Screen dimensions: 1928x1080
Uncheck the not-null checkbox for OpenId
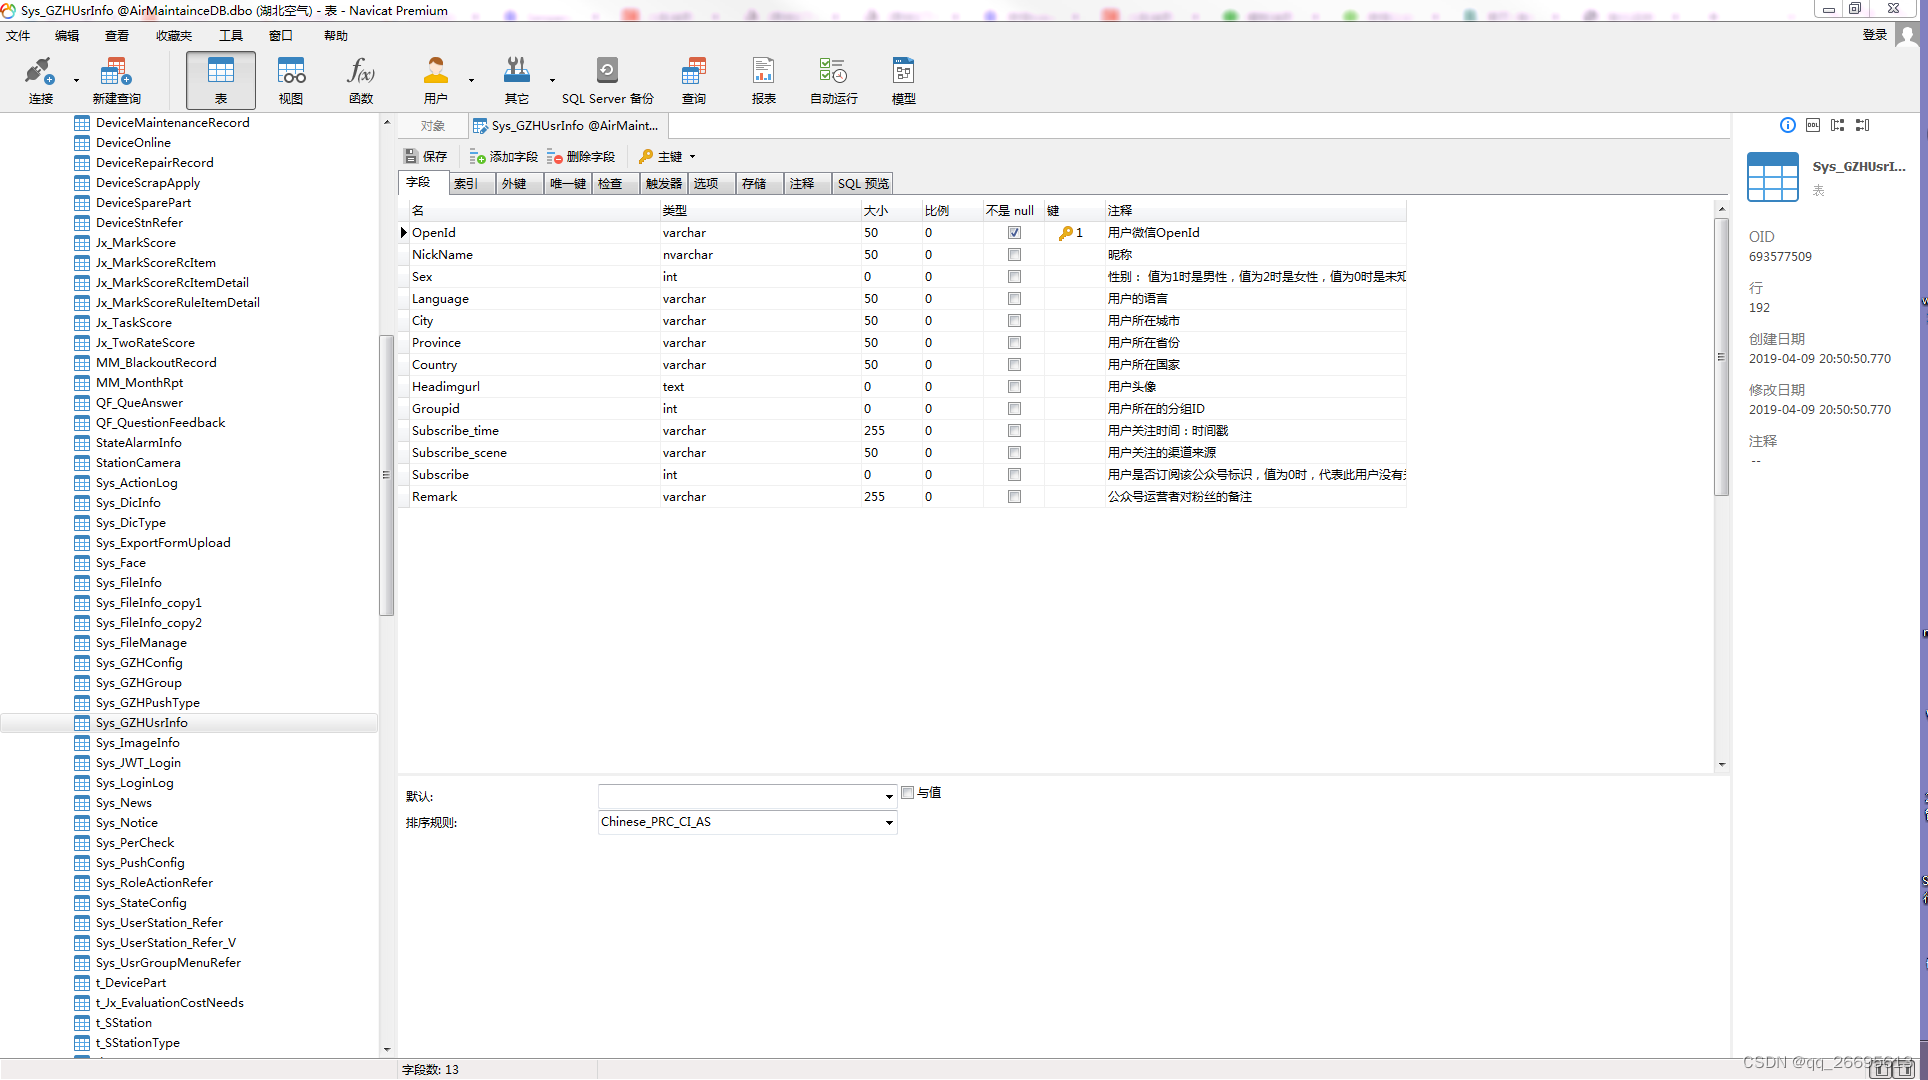tap(1014, 233)
